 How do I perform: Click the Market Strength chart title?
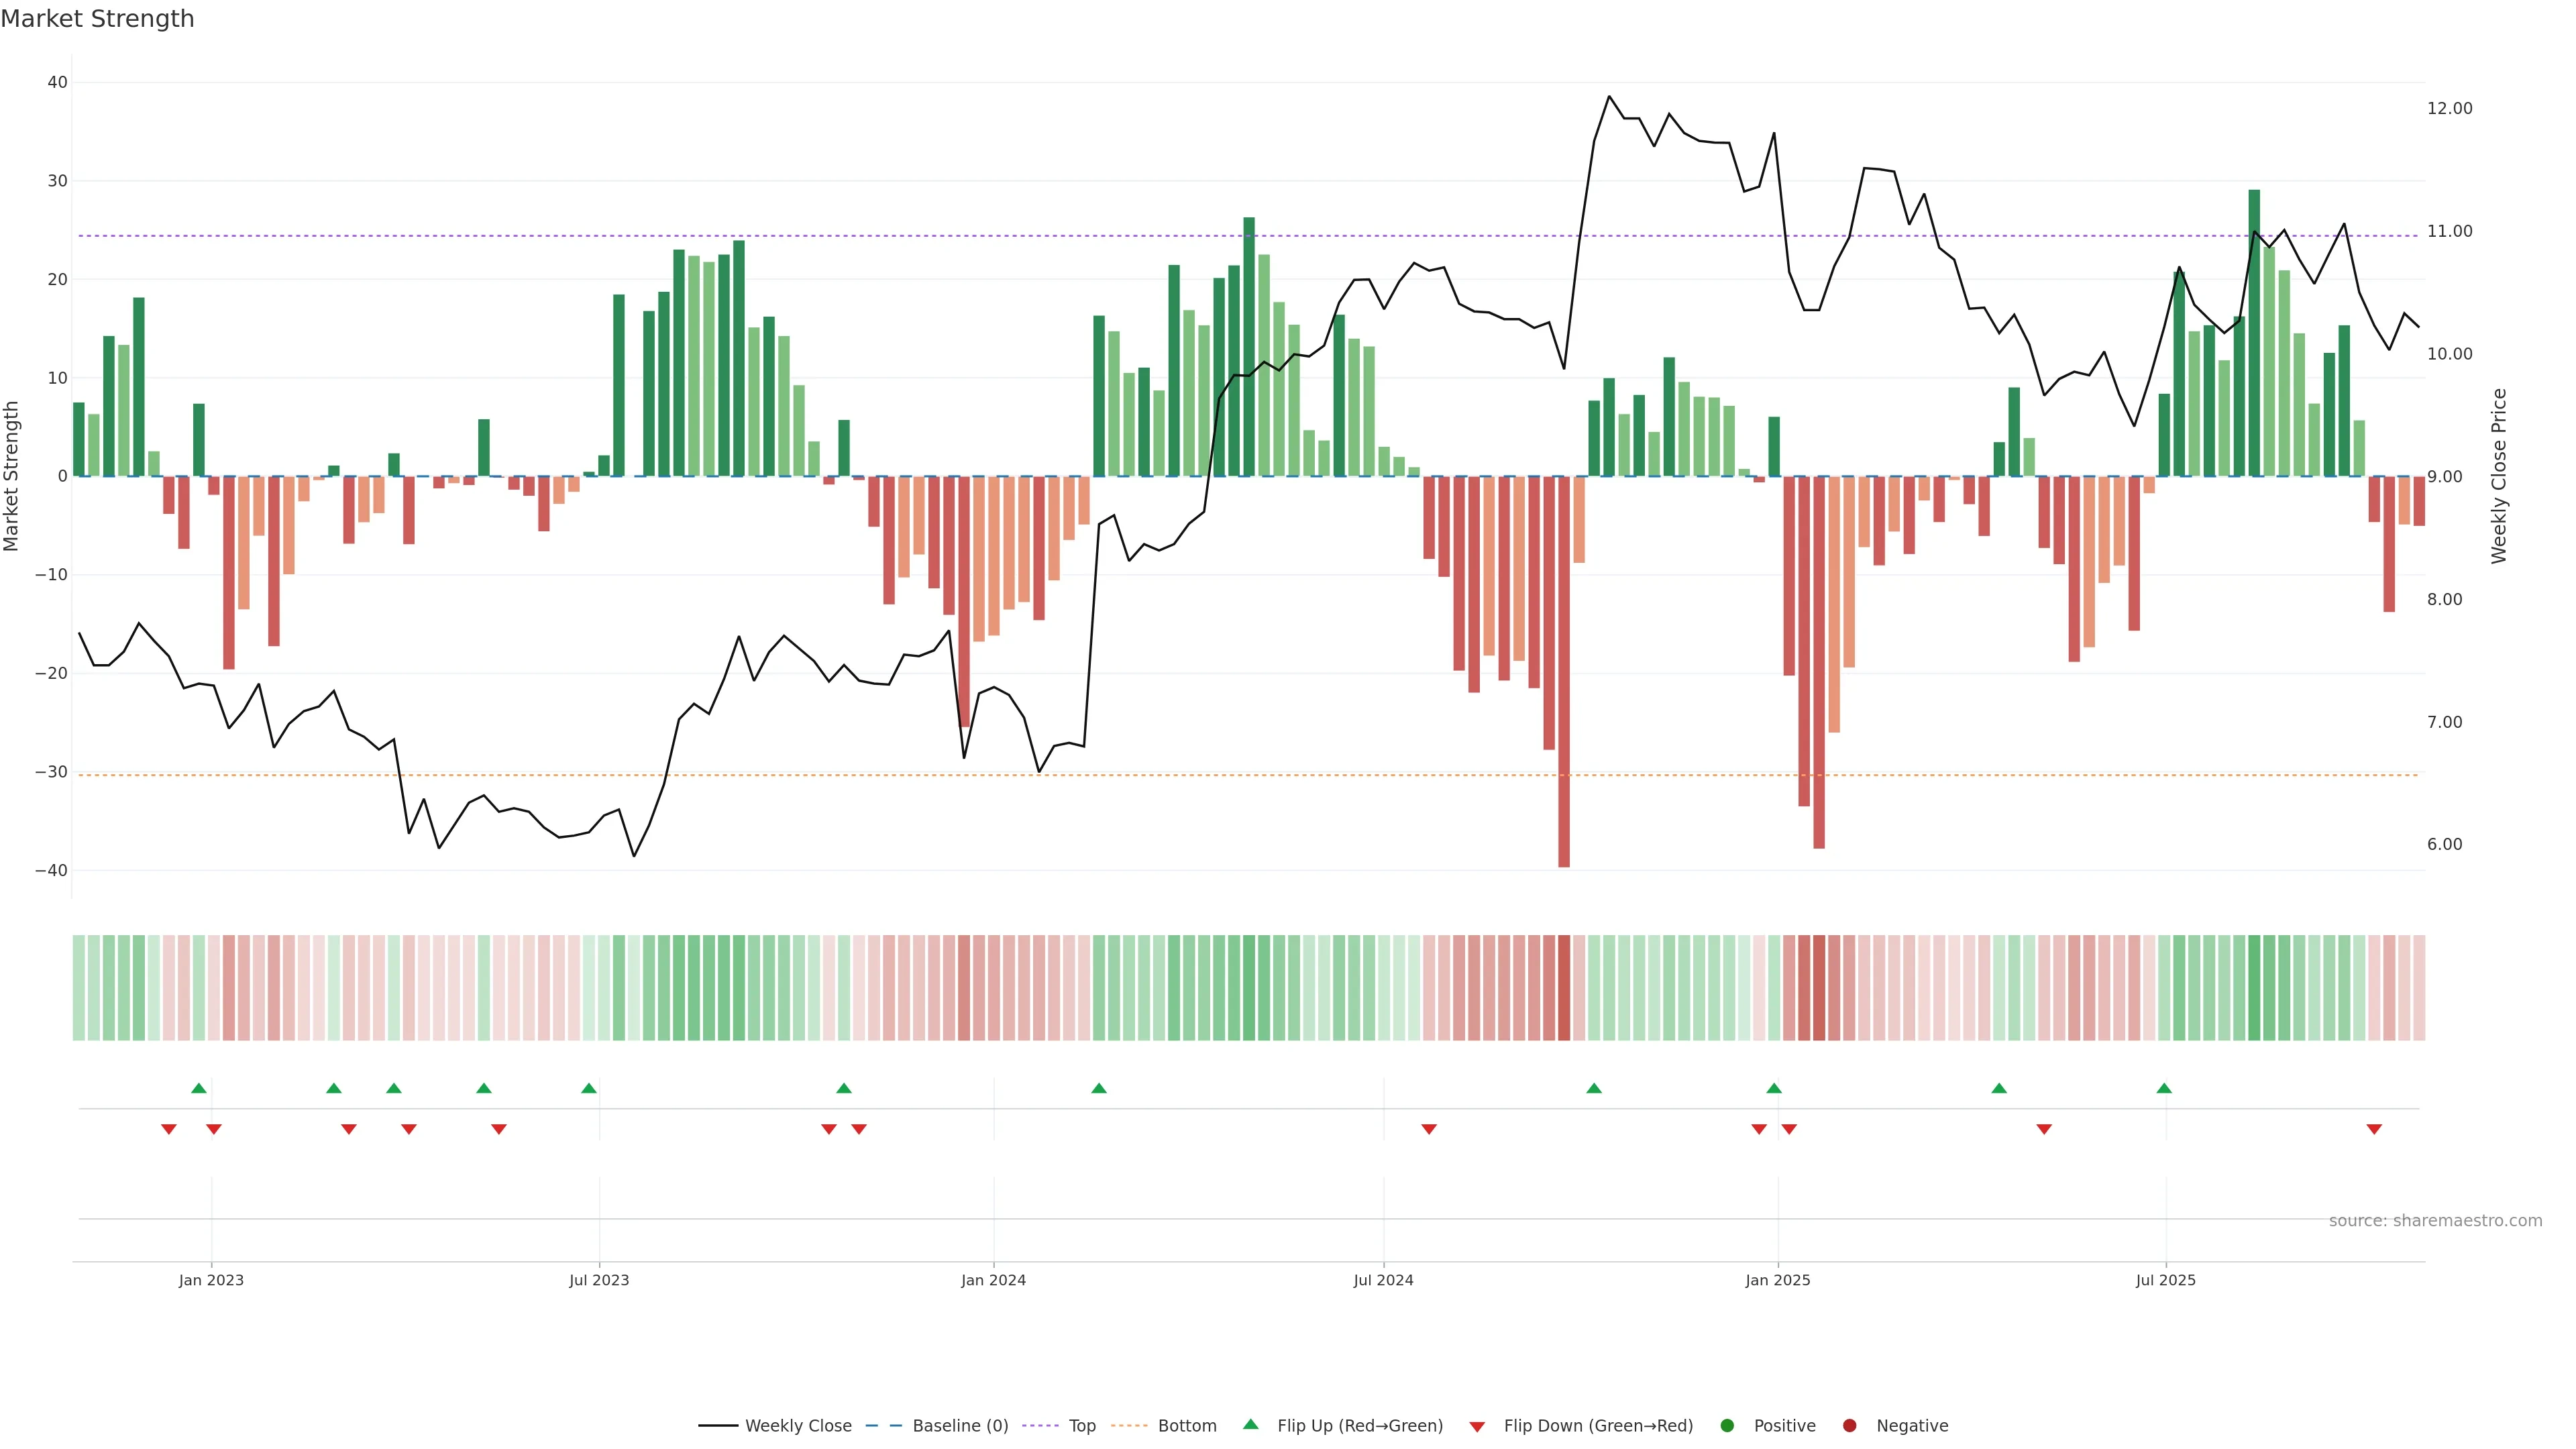[97, 19]
